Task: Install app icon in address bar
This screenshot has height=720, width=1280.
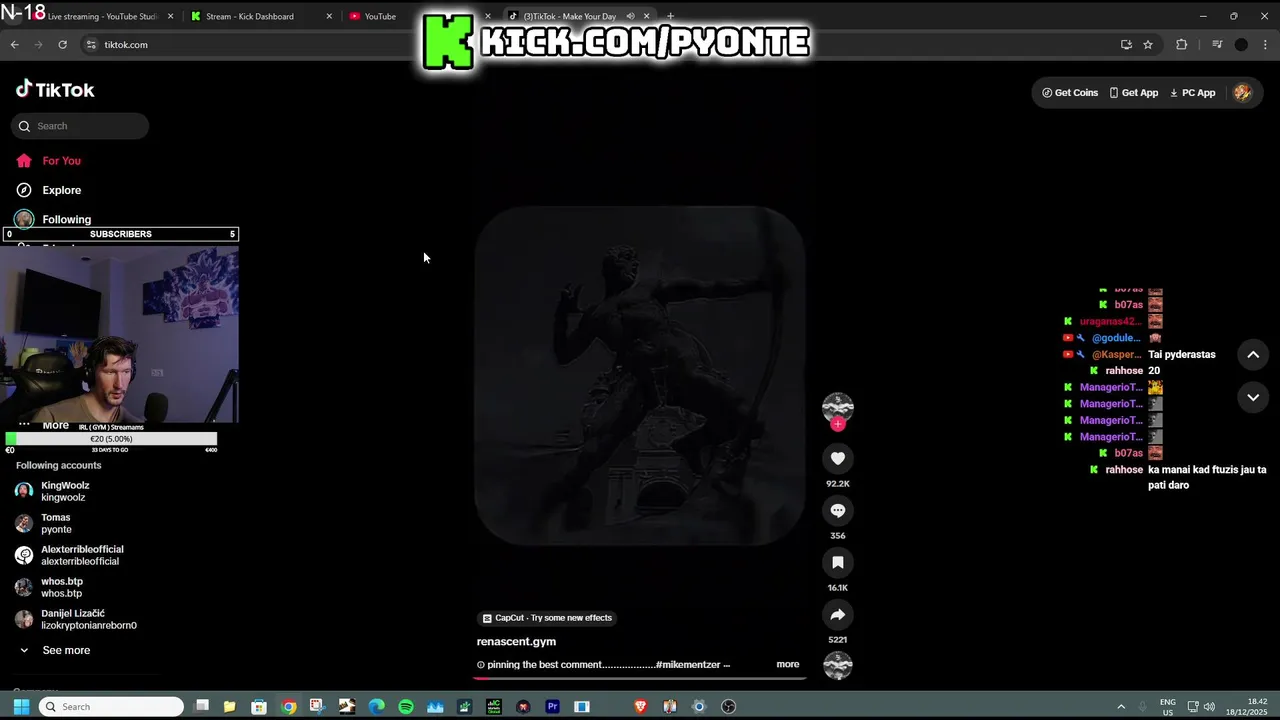Action: click(x=1126, y=45)
